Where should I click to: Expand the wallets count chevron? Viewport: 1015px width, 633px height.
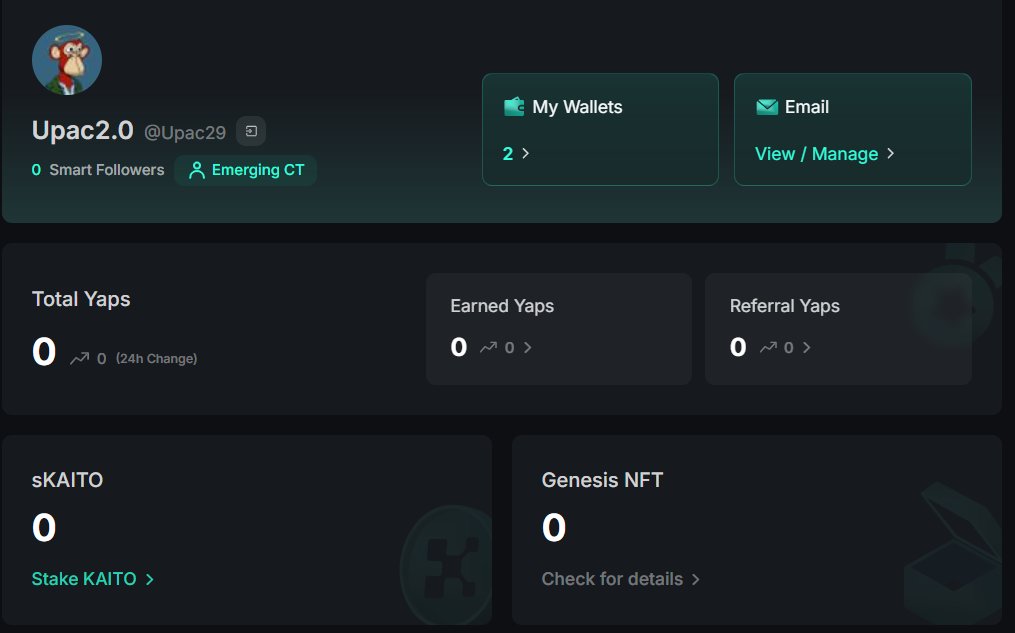pos(526,153)
